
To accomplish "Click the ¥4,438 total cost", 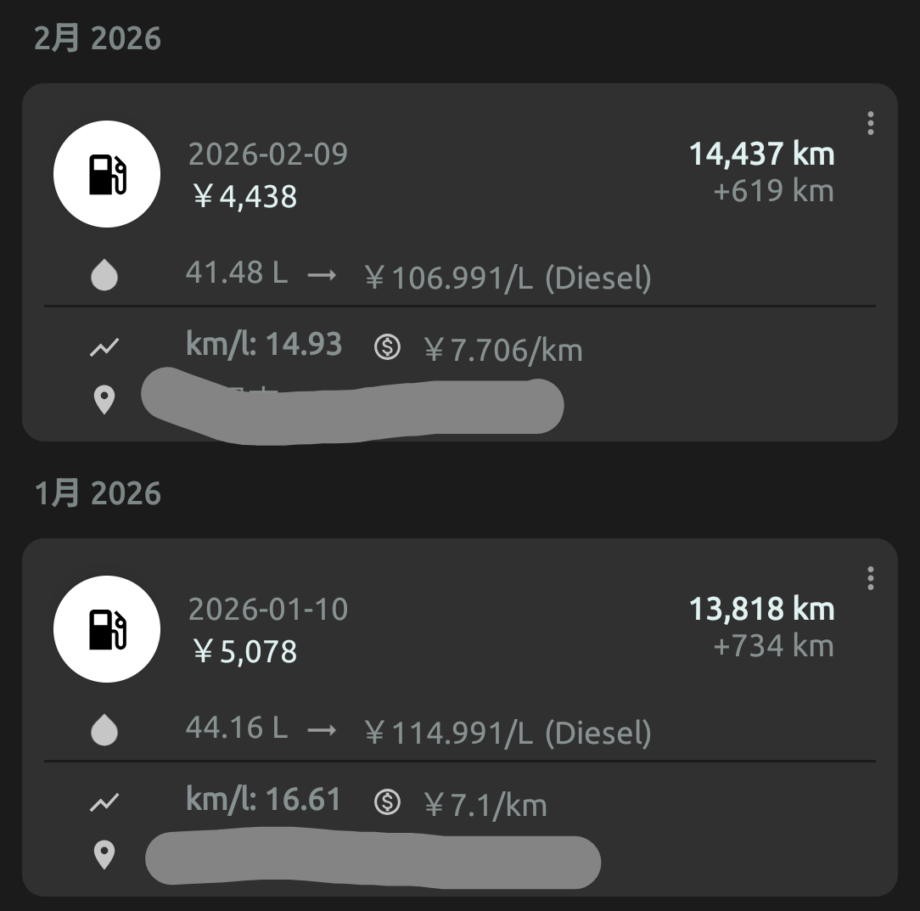I will (x=245, y=196).
